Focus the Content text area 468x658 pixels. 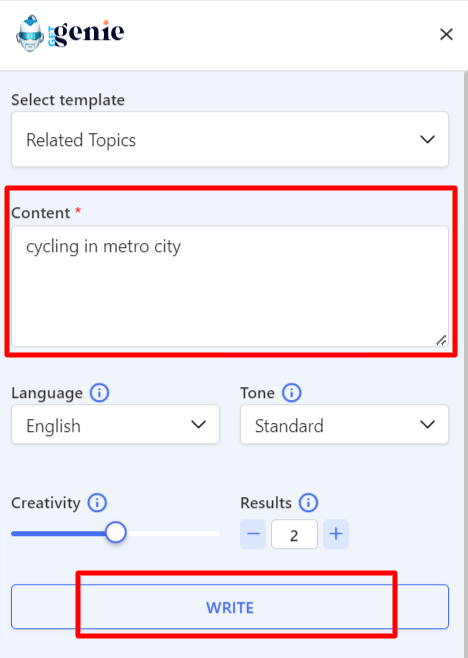[230, 286]
